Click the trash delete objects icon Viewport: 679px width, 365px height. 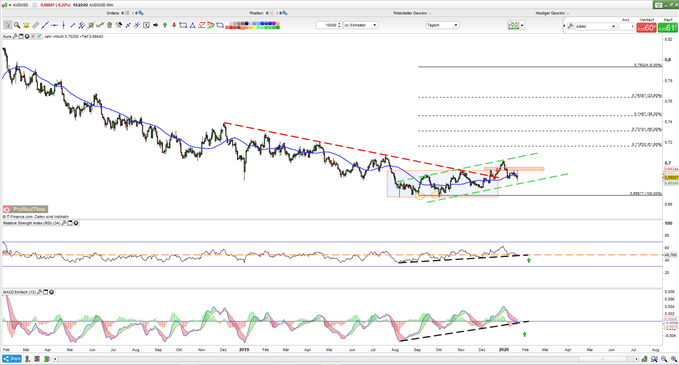click(109, 25)
